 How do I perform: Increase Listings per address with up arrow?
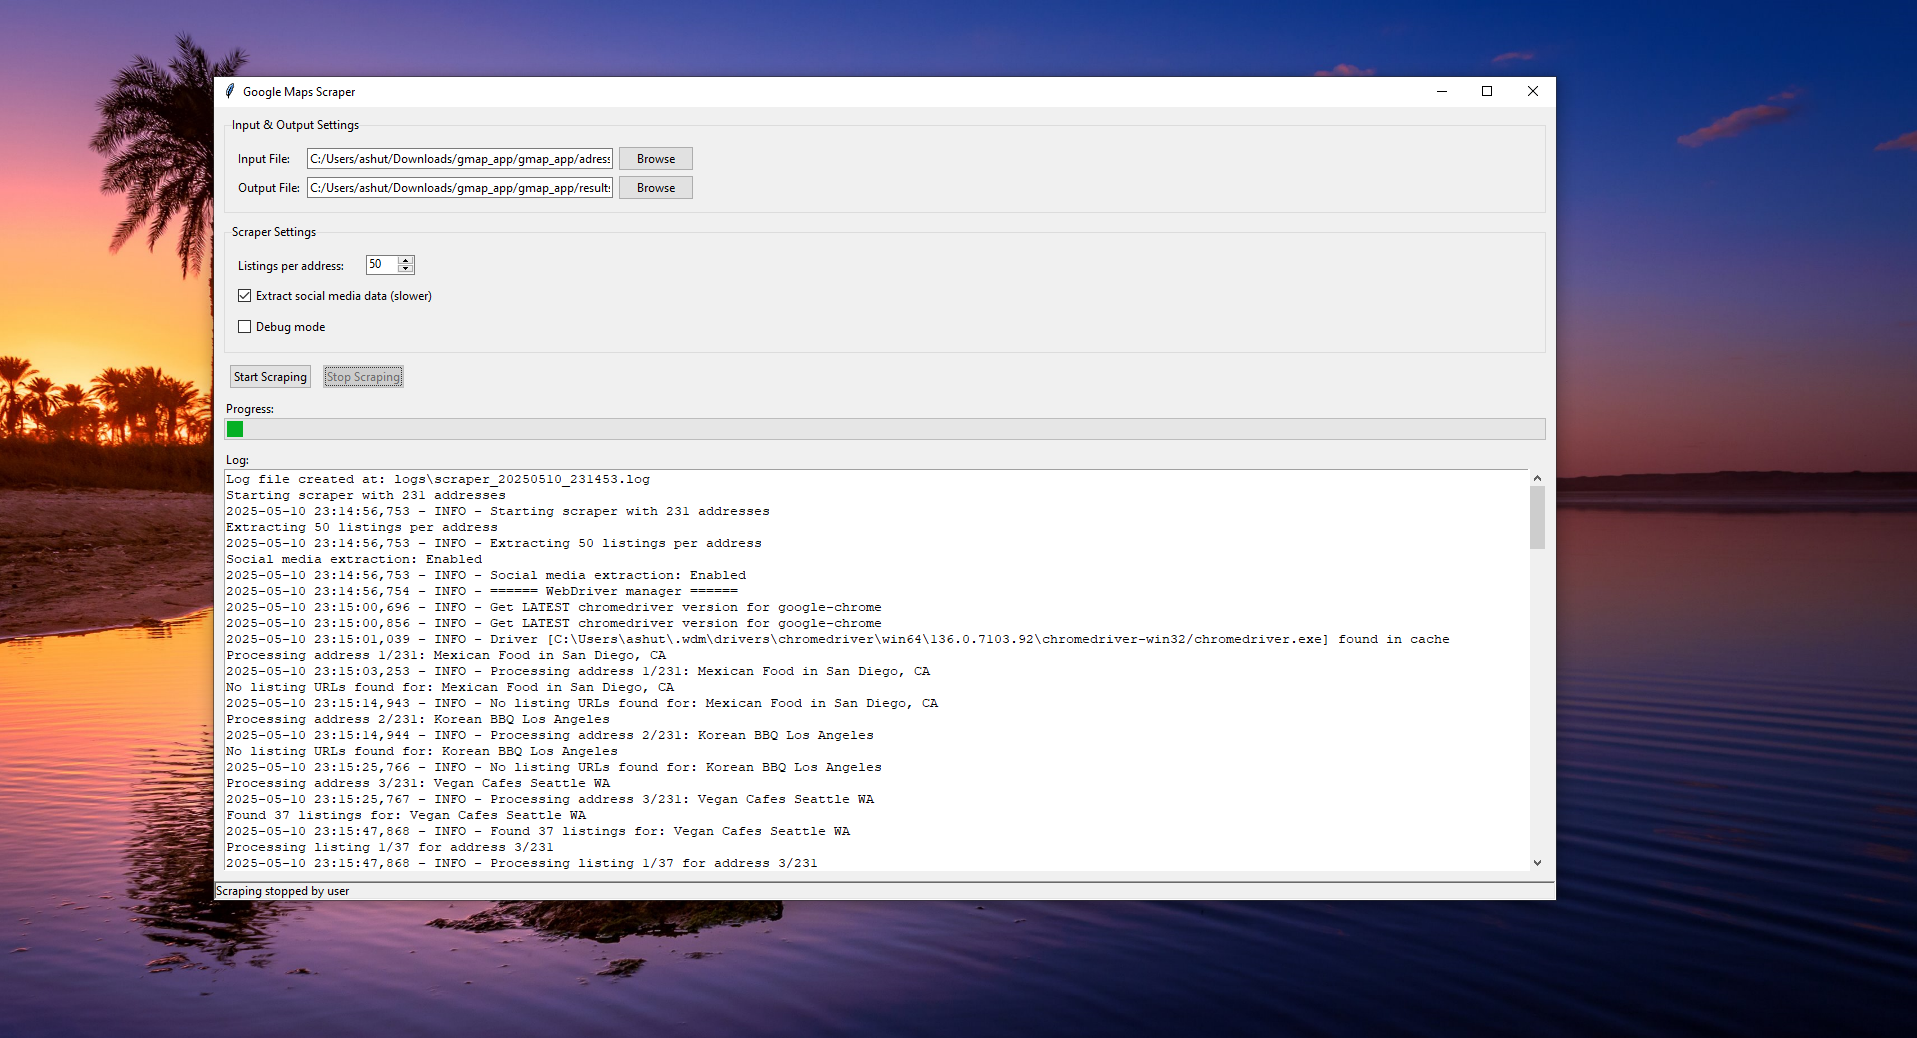point(406,260)
